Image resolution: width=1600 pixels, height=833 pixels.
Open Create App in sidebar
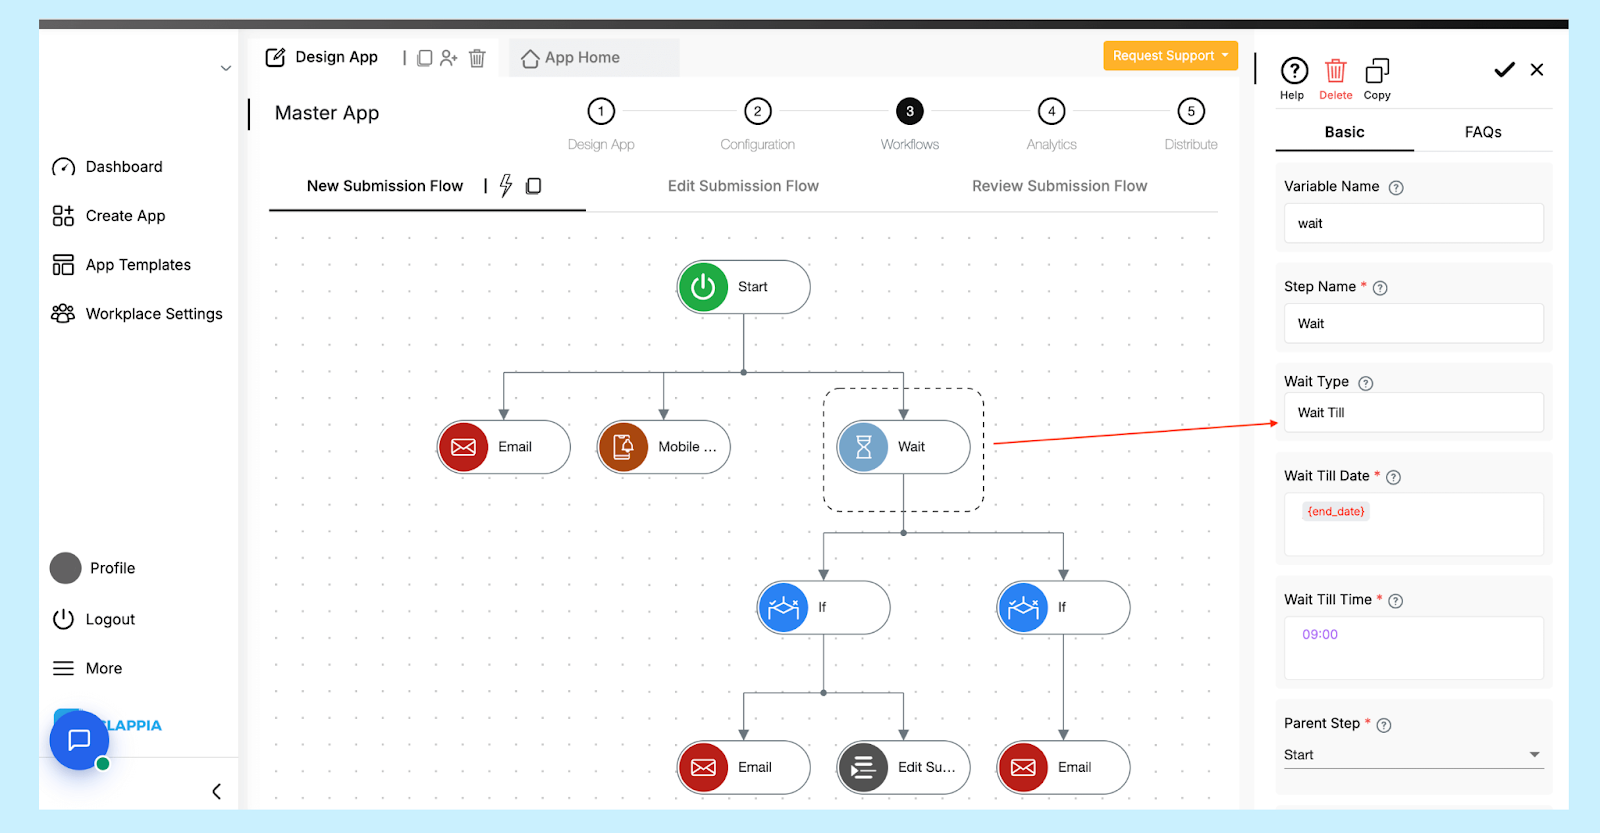(109, 216)
